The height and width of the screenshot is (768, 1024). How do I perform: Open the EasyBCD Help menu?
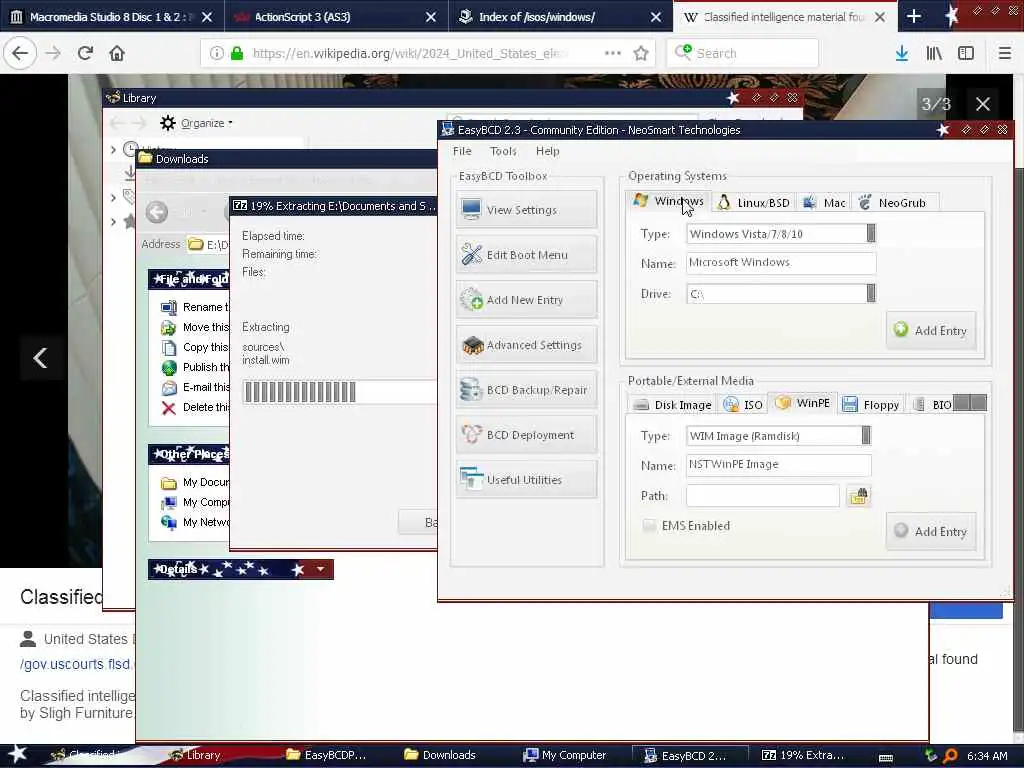tap(547, 151)
